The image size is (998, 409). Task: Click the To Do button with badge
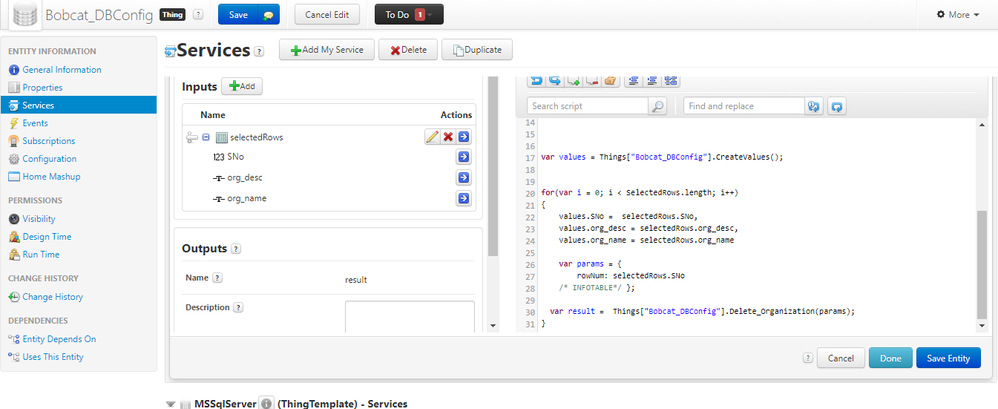[x=408, y=15]
